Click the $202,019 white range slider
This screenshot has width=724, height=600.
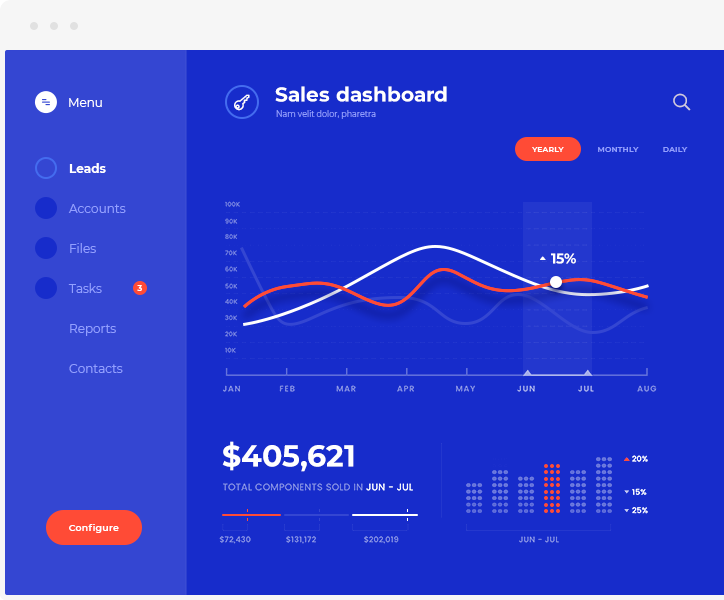tap(385, 515)
